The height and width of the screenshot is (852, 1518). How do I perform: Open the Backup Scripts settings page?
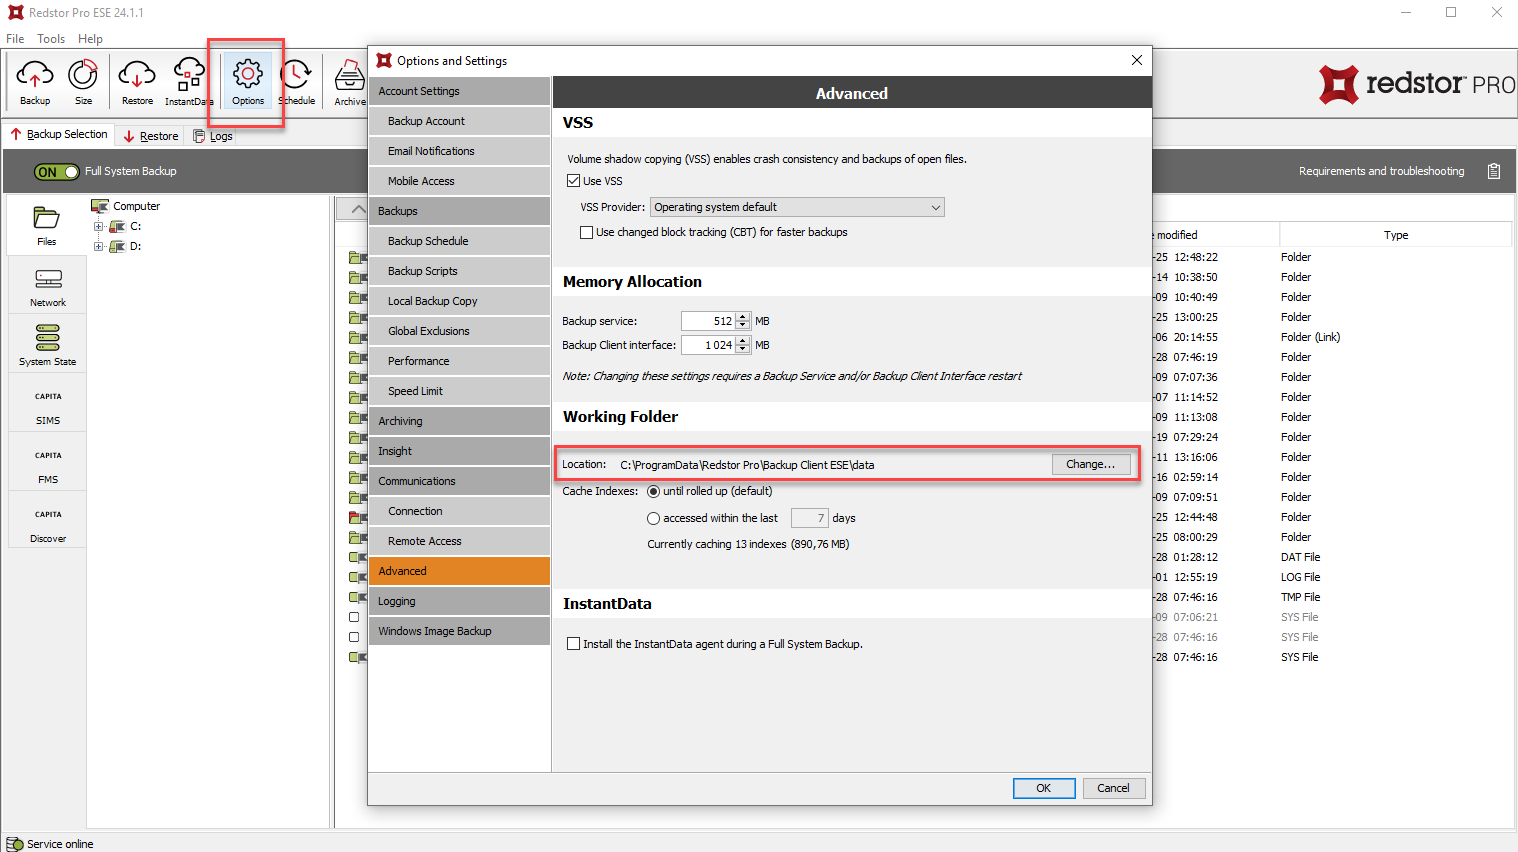coord(459,271)
